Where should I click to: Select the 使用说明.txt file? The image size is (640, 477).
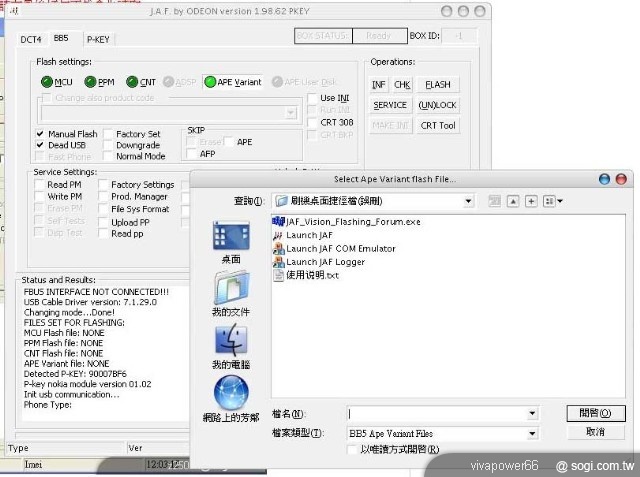306,275
